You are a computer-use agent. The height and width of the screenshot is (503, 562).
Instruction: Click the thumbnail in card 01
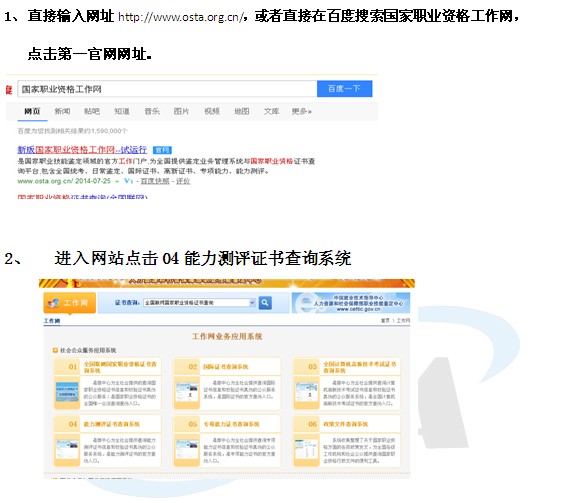click(x=67, y=392)
